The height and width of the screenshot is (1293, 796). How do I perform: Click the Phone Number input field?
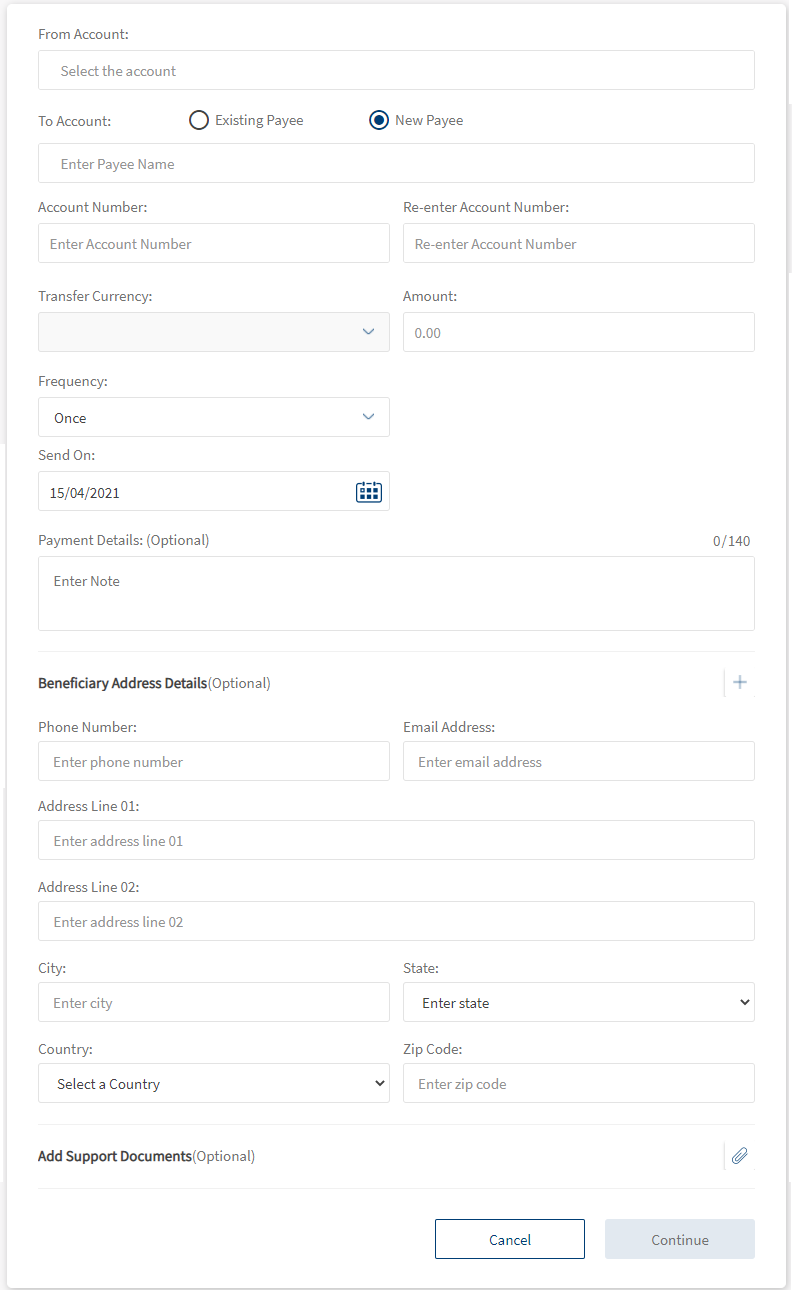pos(213,762)
